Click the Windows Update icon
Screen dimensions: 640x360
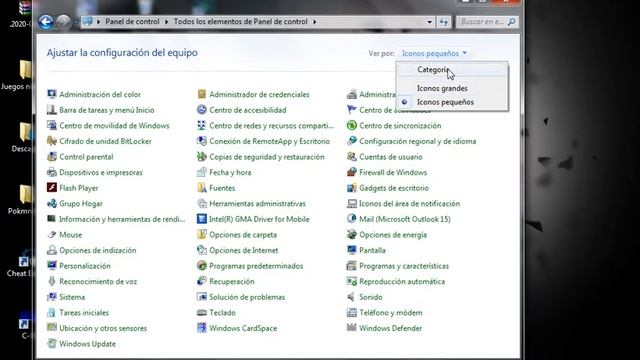51,344
